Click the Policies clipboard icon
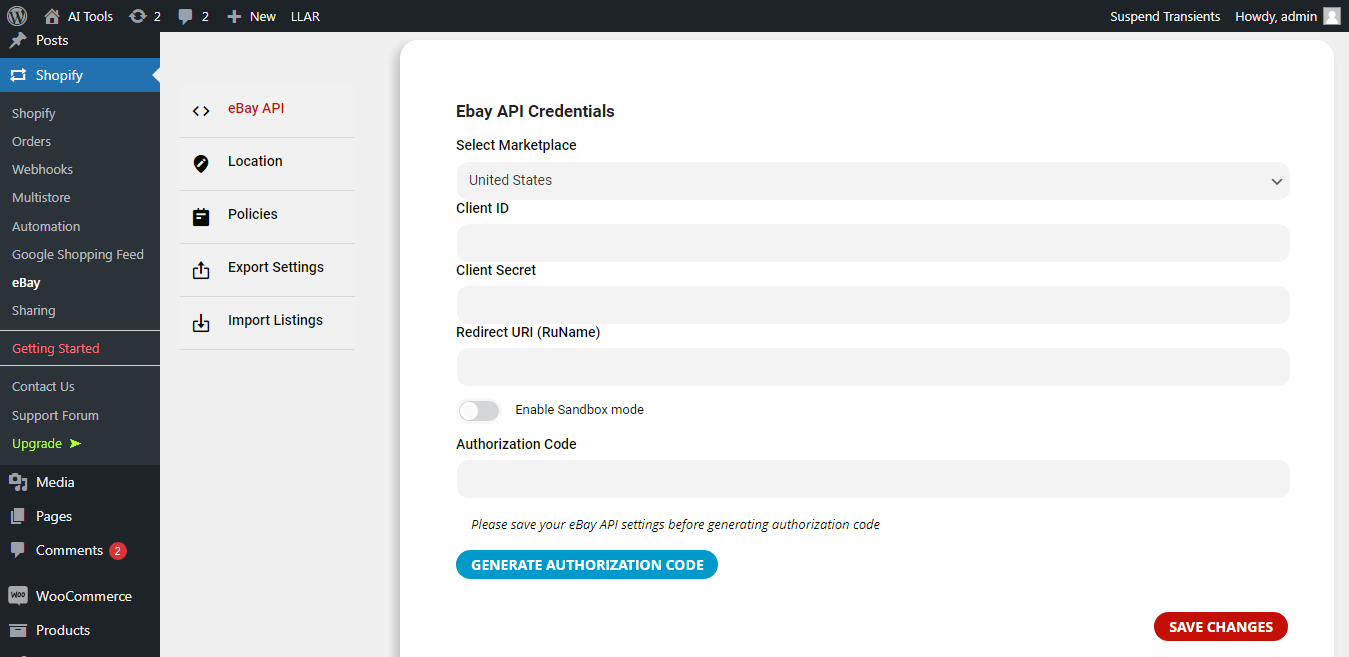1349x657 pixels. [201, 216]
